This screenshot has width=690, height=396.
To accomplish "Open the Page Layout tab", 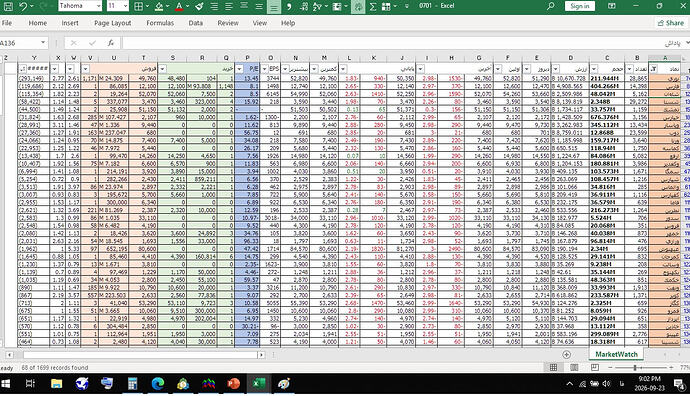I will tap(113, 23).
